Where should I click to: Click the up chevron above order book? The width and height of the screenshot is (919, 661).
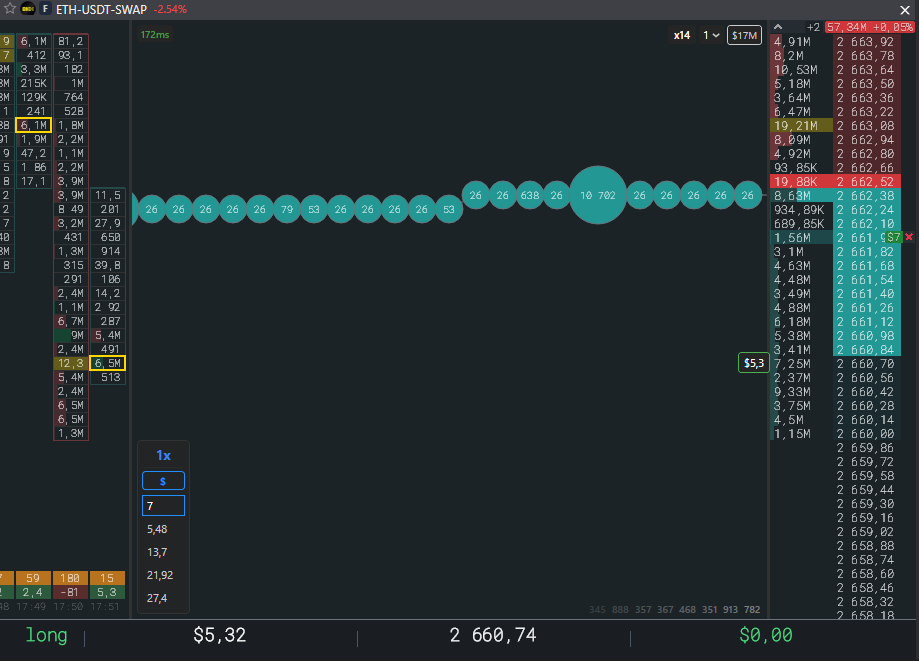tap(778, 27)
